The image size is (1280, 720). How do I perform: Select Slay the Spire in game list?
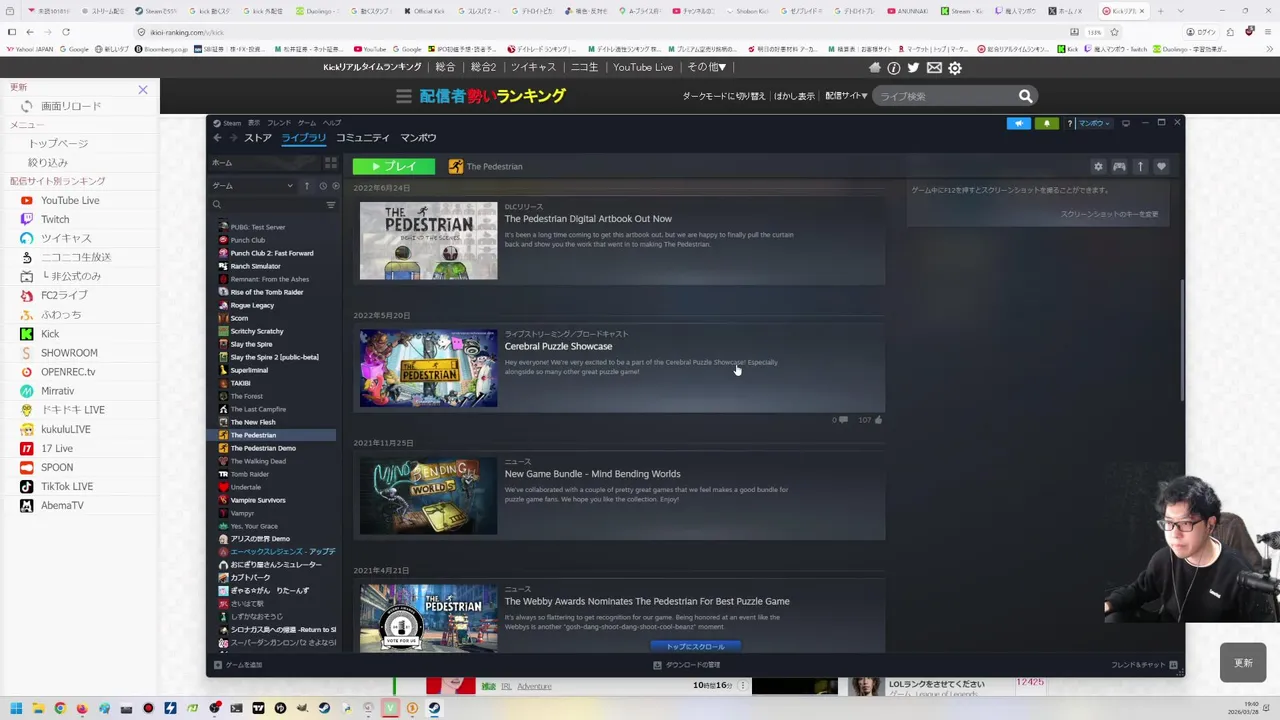[251, 344]
